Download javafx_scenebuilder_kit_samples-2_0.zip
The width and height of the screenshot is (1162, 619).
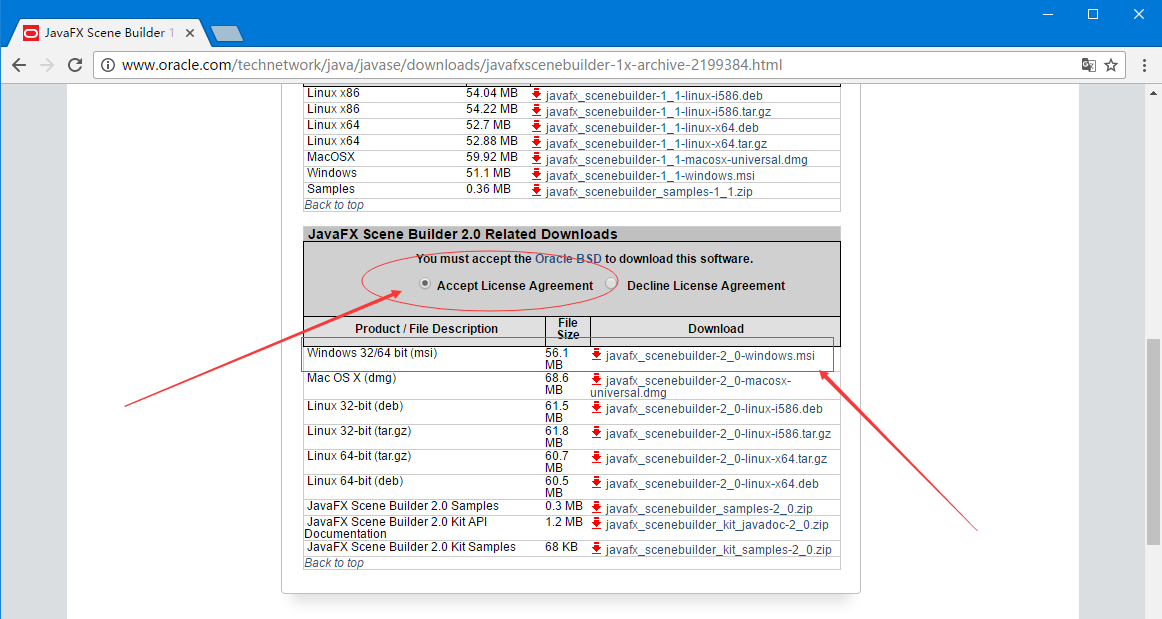click(x=718, y=550)
